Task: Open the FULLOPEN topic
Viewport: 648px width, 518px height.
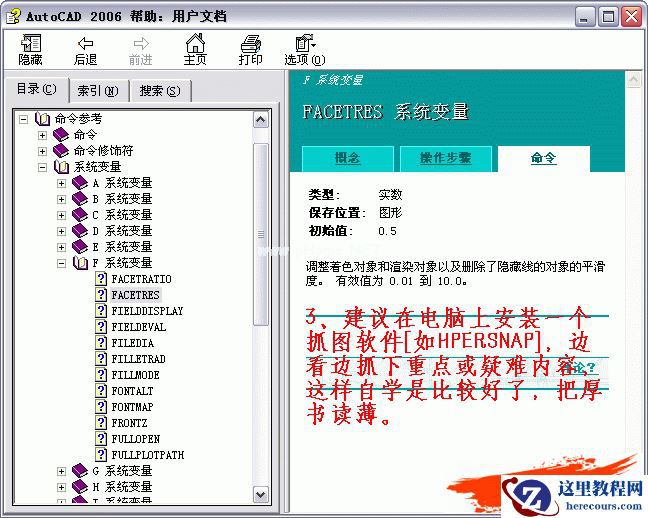Action: [x=136, y=439]
